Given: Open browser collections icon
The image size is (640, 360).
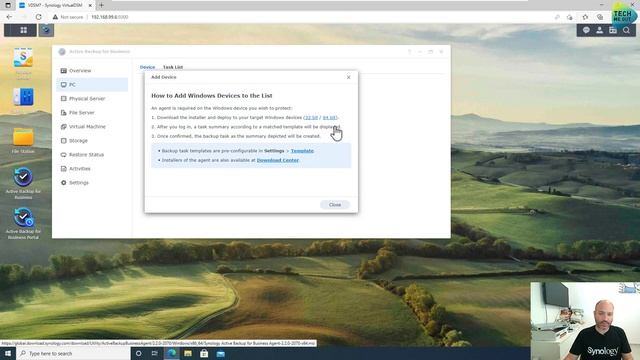Looking at the screenshot, I should (x=600, y=17).
